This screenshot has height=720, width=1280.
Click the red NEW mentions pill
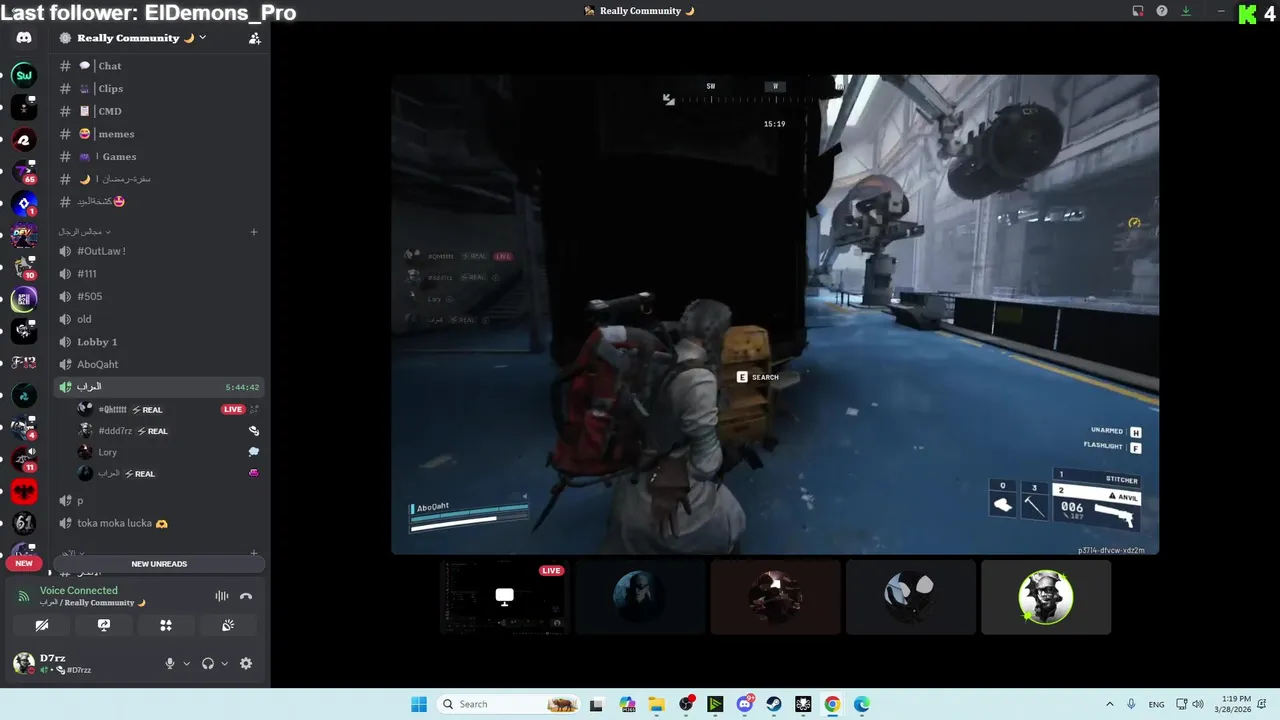(x=24, y=563)
